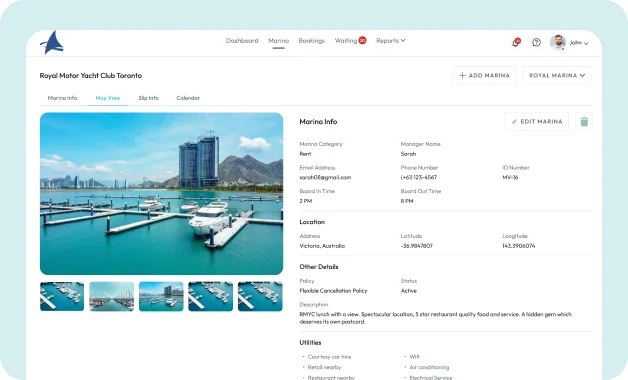Image resolution: width=628 pixels, height=380 pixels.
Task: Click the Board In Time value 2 PM
Action: pos(306,201)
